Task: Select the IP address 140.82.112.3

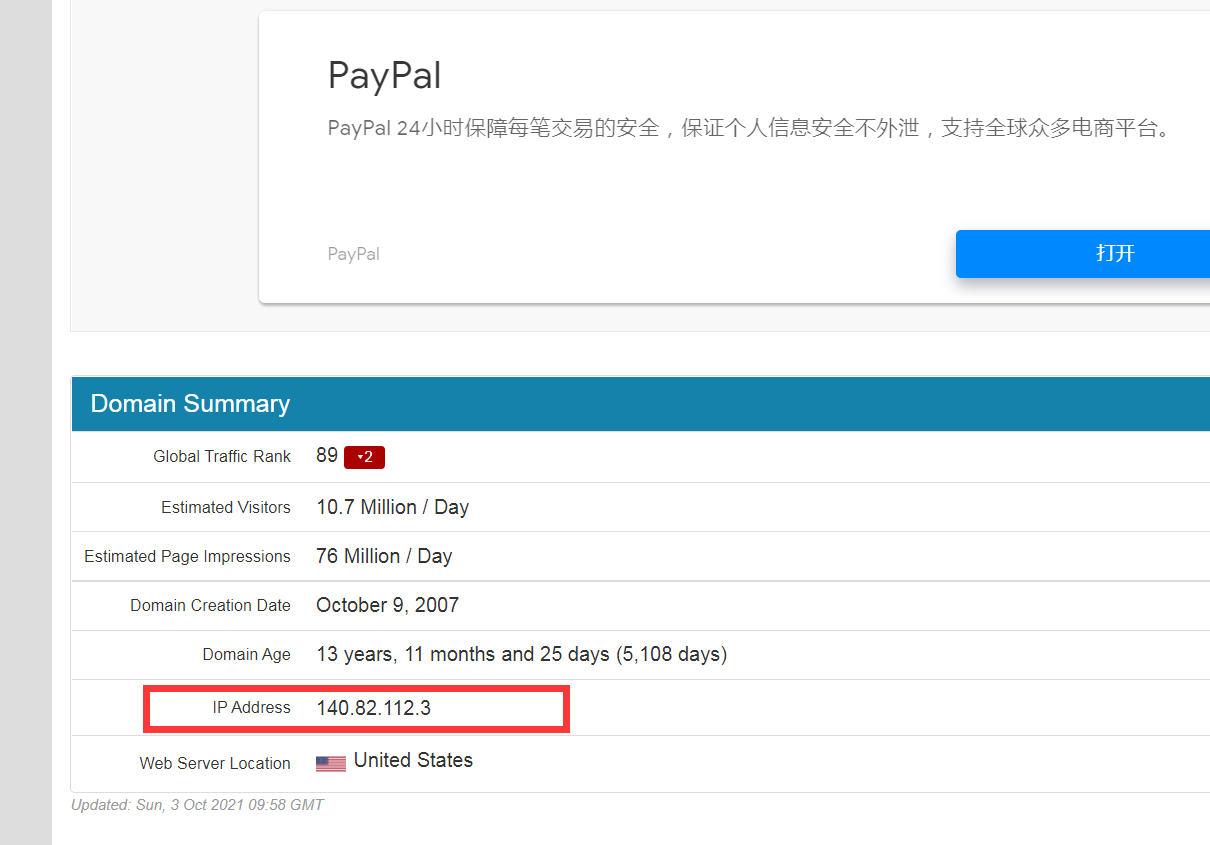Action: point(374,708)
